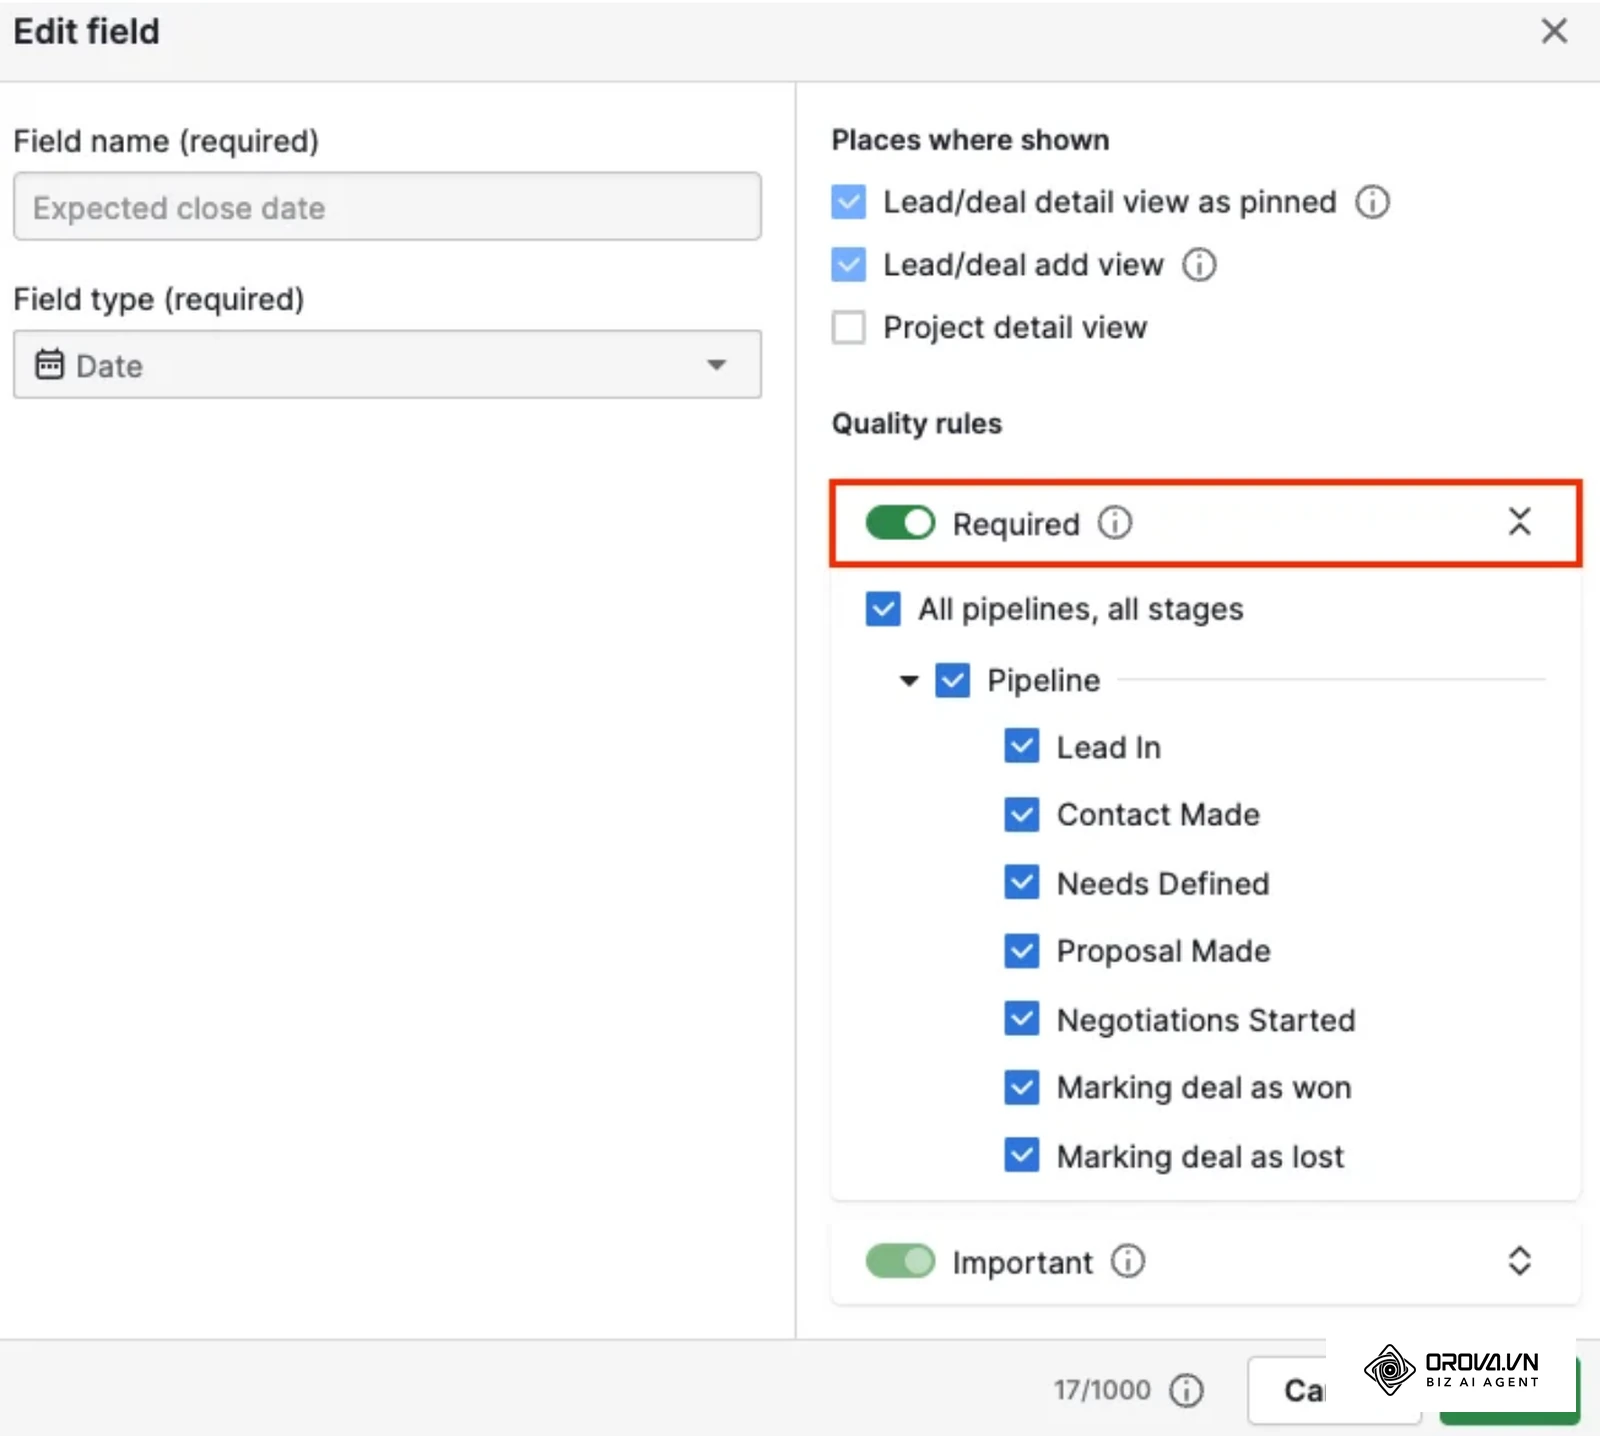The image size is (1600, 1436).
Task: Toggle off the Required quality rule
Action: tap(900, 522)
